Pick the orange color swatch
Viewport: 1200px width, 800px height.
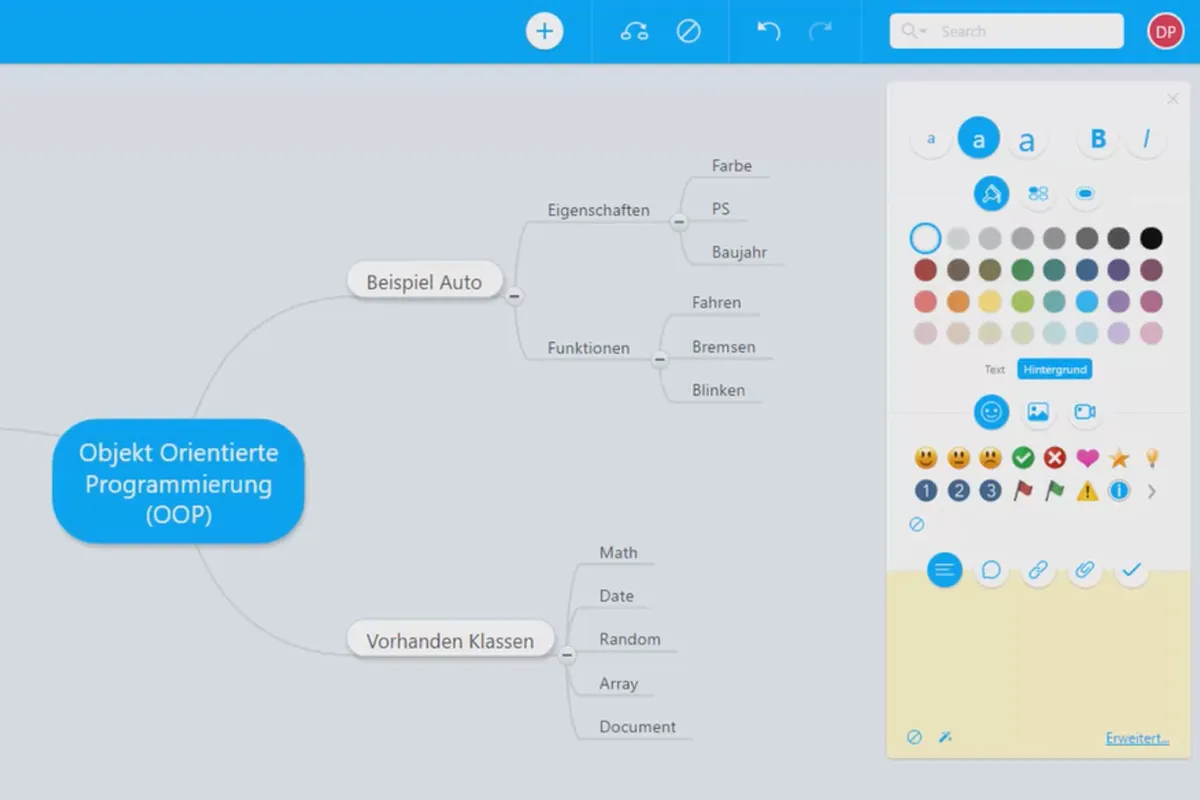(958, 301)
